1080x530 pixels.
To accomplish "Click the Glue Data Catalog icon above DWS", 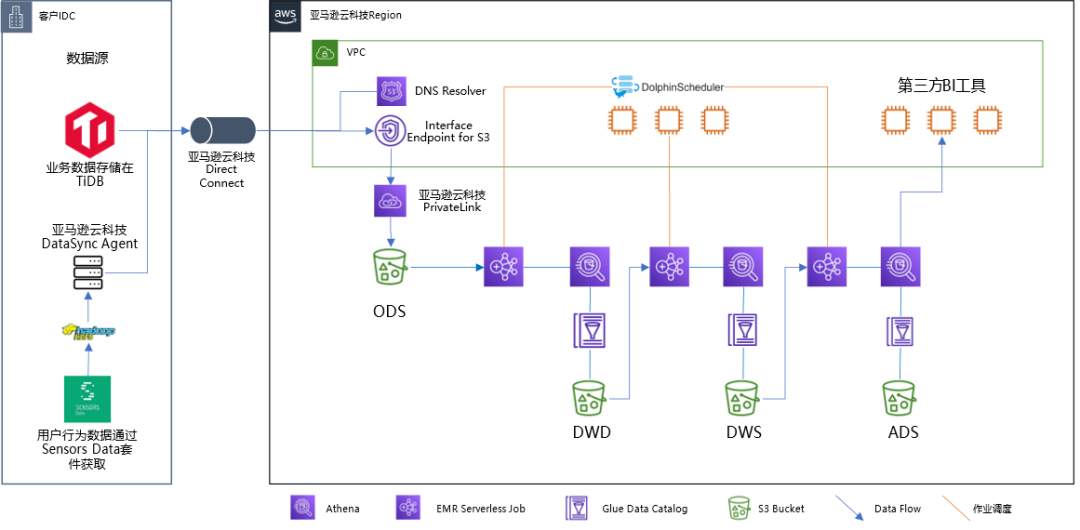I will (x=743, y=330).
